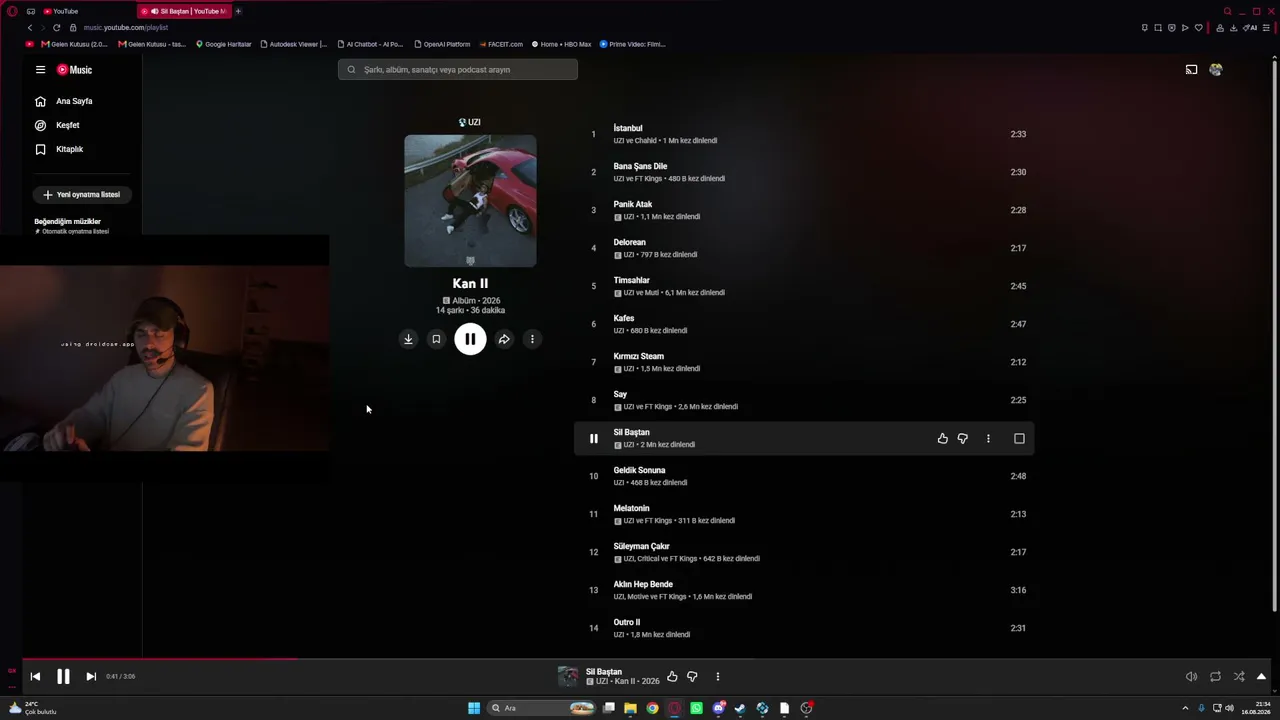
Task: Like the current song in player bar
Action: 672,677
